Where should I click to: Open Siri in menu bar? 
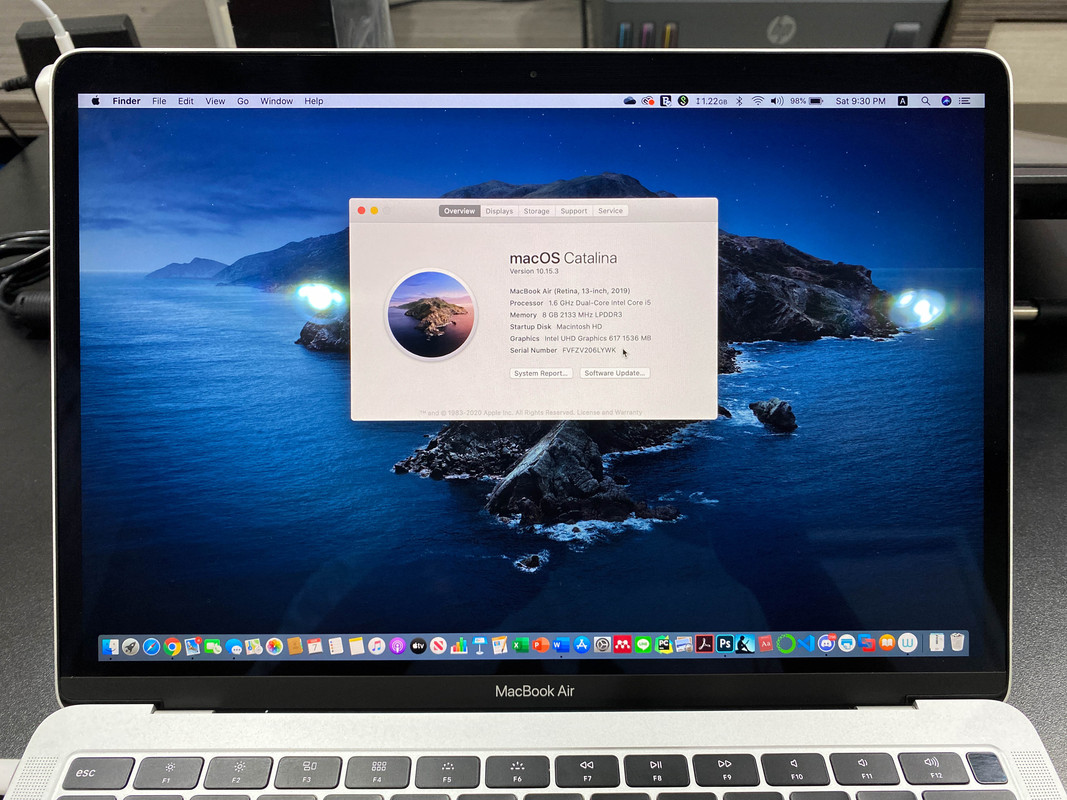[946, 101]
